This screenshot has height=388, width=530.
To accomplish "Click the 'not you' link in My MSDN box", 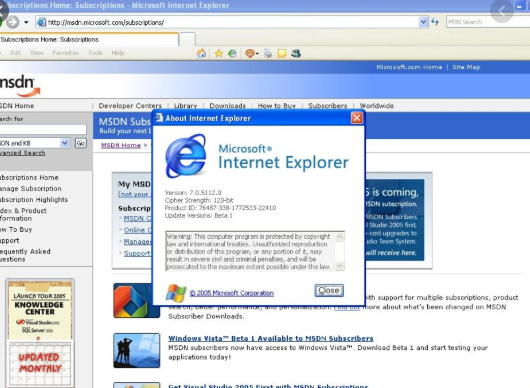I will coord(134,194).
